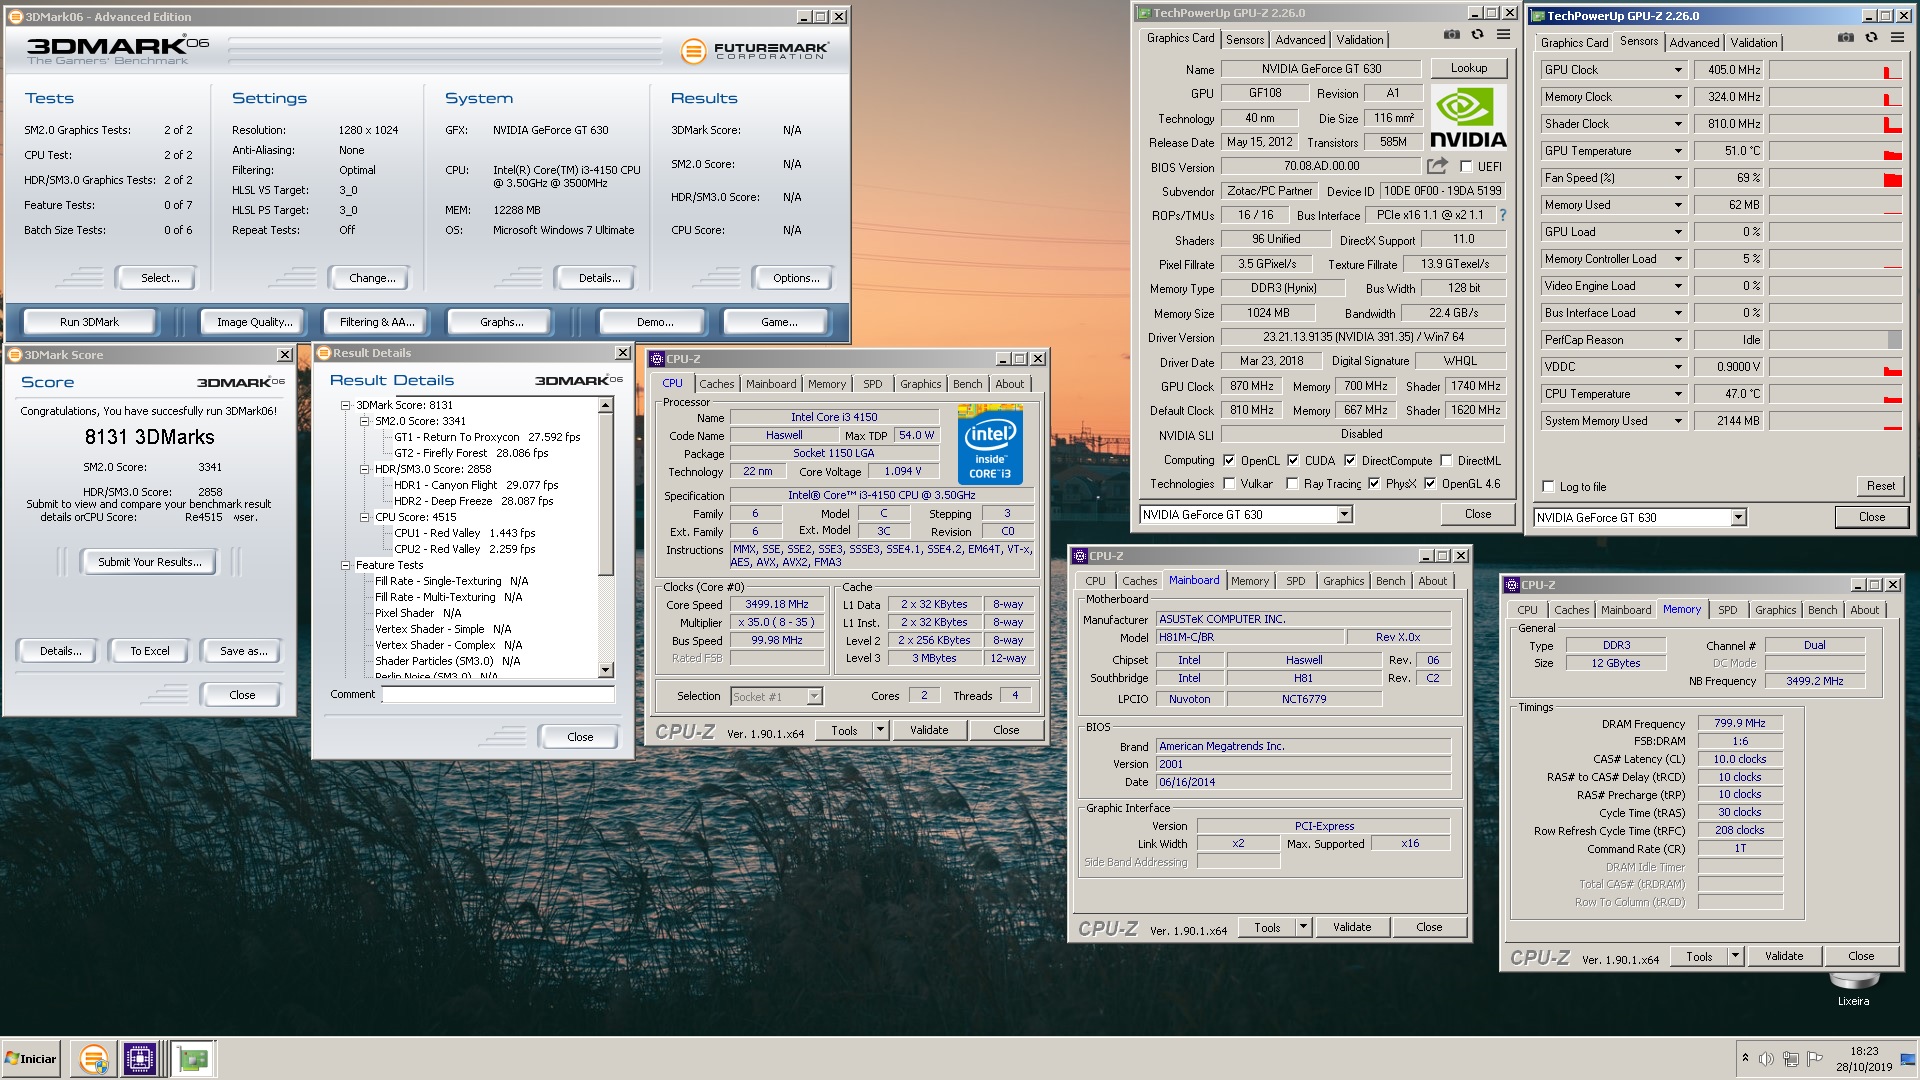Click the volume speaker tray icon

(1766, 1058)
